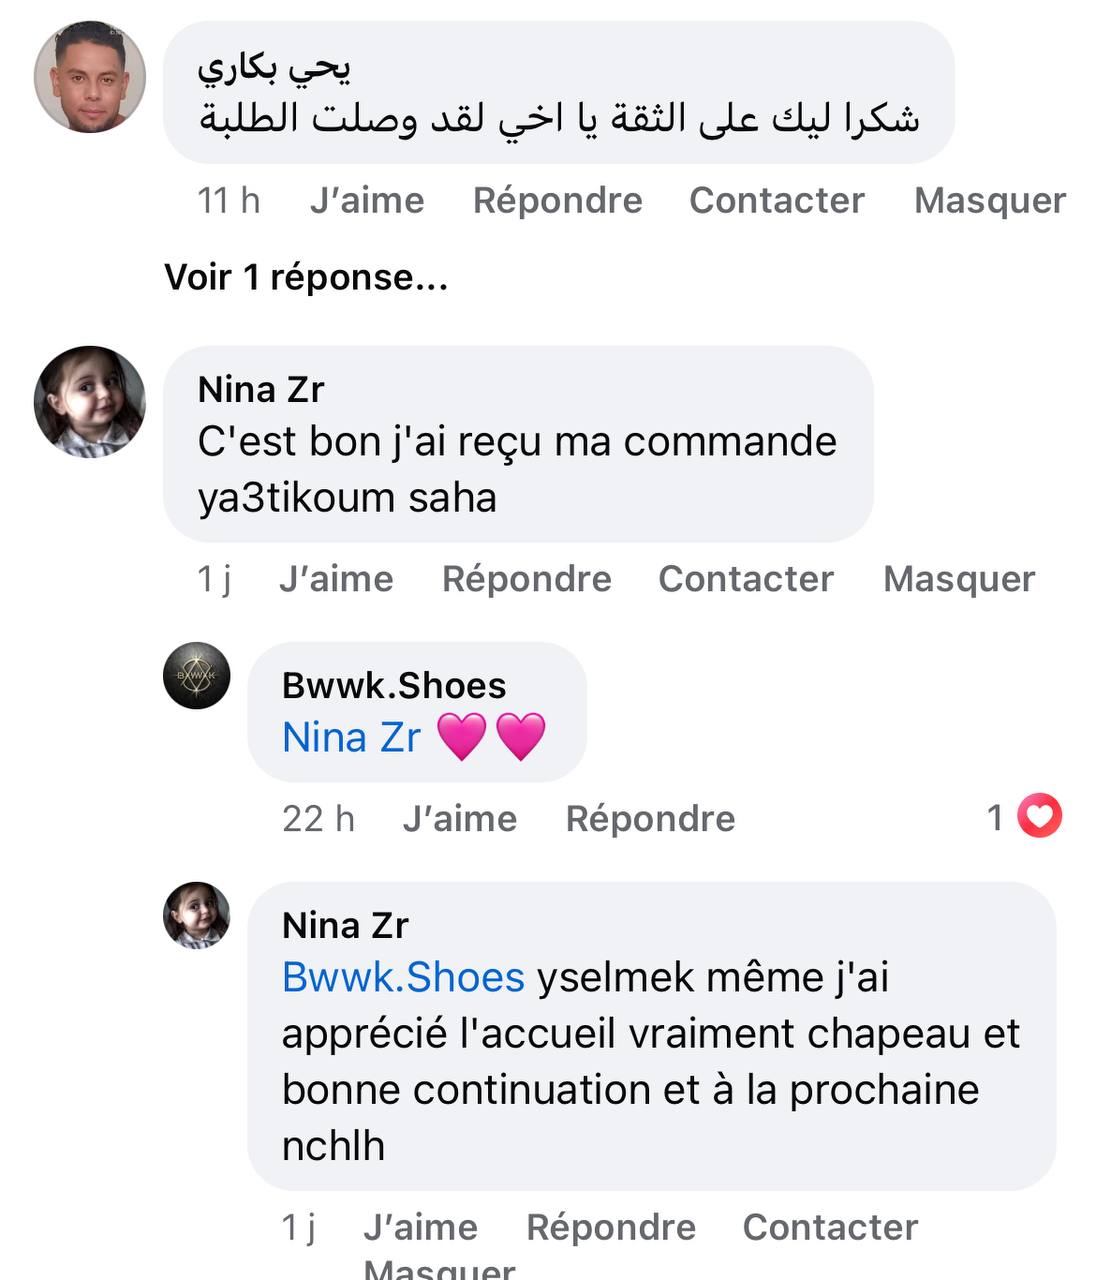1096x1280 pixels.
Task: Open the Bwwk.Shoes author name
Action: tap(394, 685)
